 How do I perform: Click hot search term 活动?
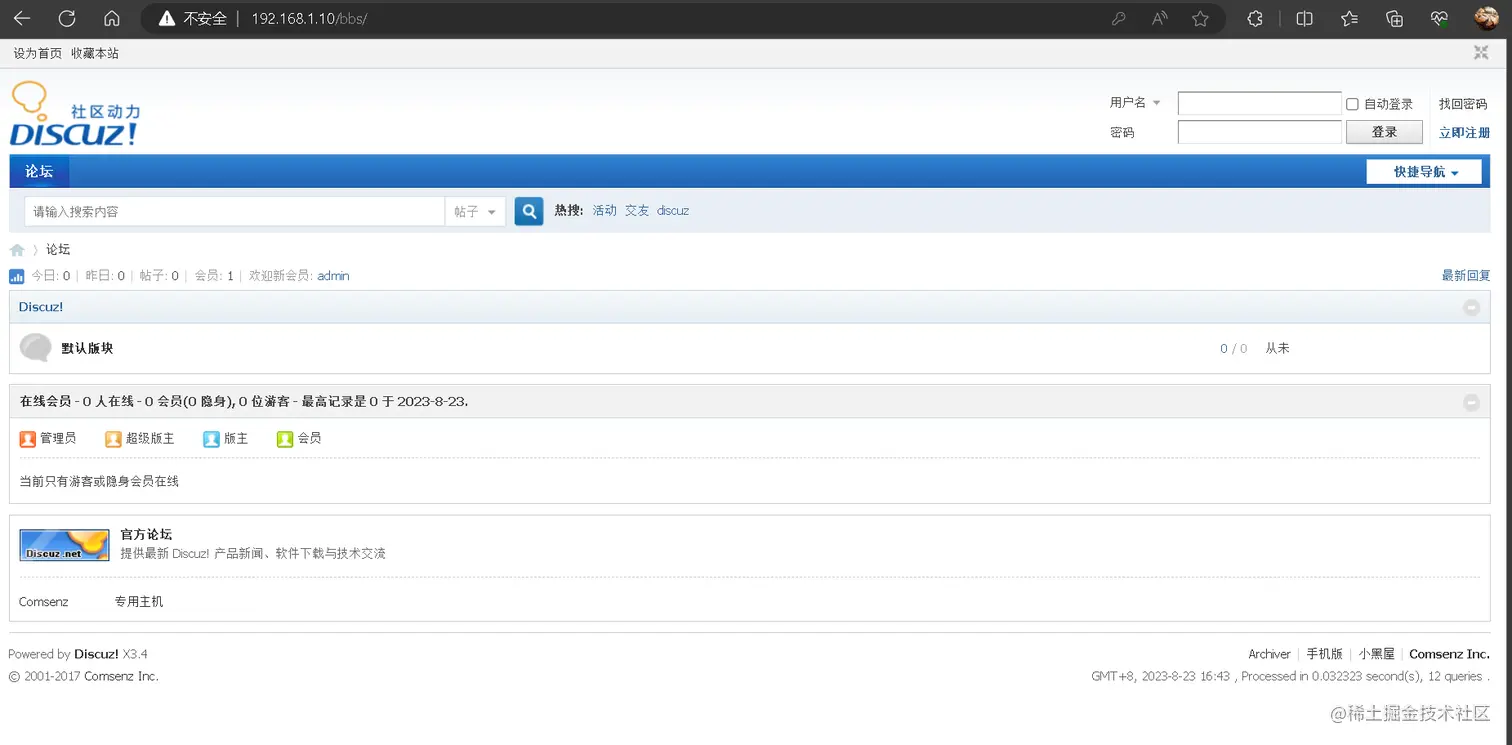coord(605,211)
